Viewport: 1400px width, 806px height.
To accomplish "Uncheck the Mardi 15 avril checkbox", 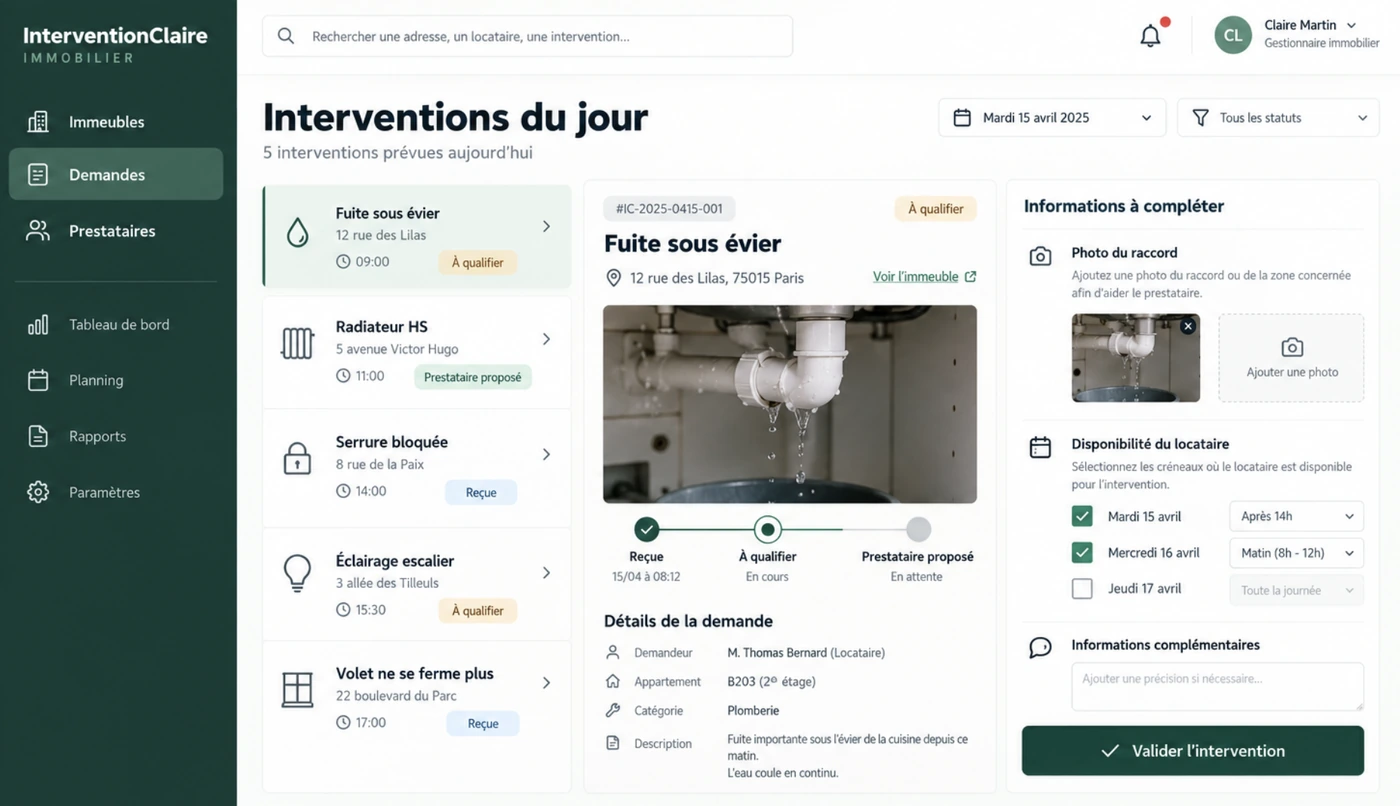I will pos(1082,516).
